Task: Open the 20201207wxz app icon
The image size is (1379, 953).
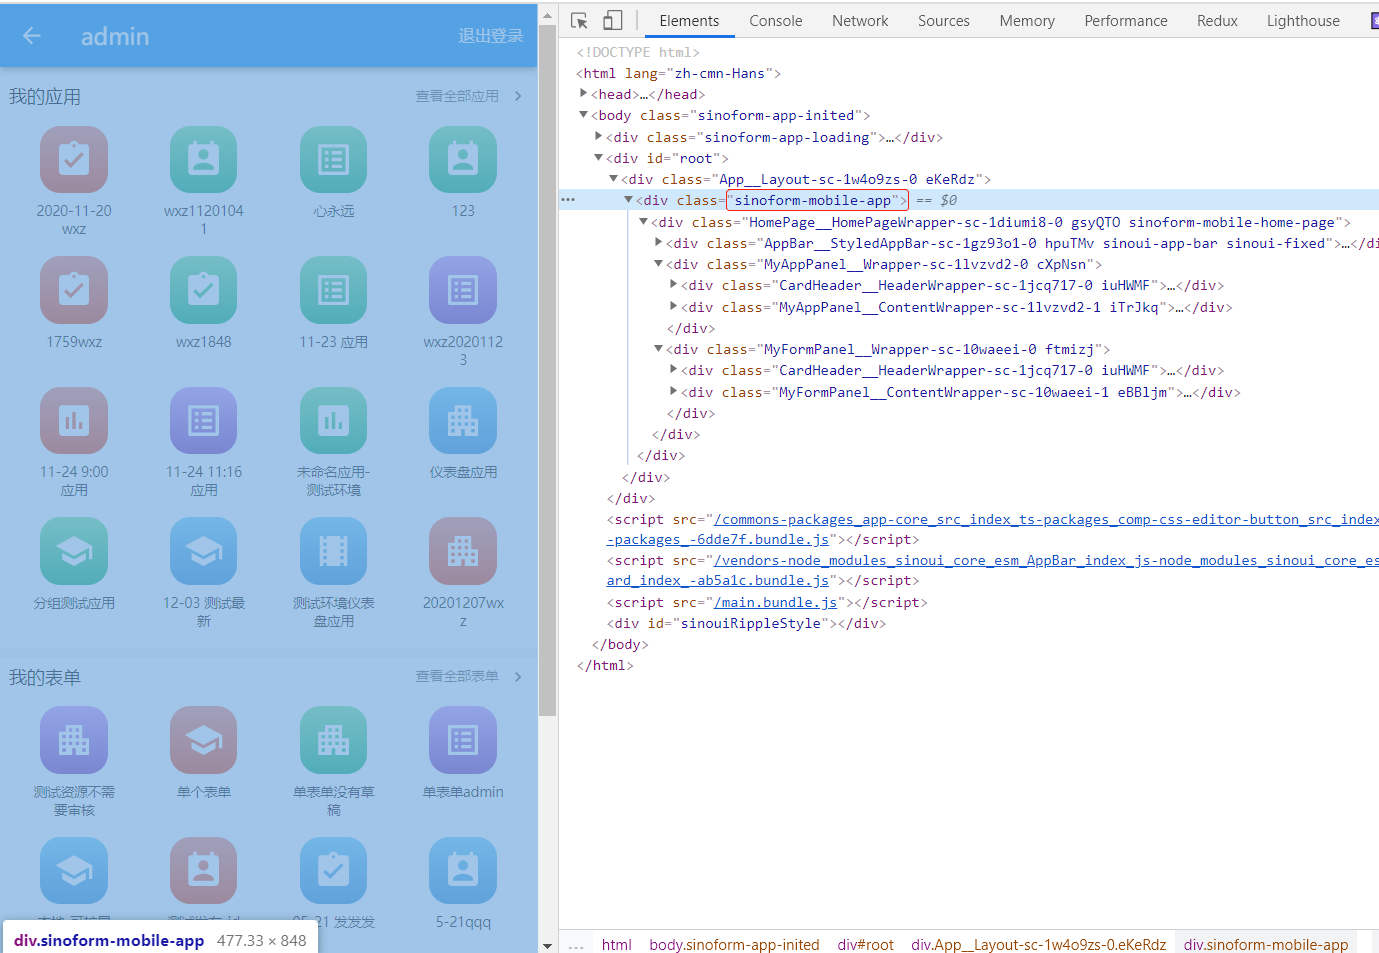Action: 463,551
